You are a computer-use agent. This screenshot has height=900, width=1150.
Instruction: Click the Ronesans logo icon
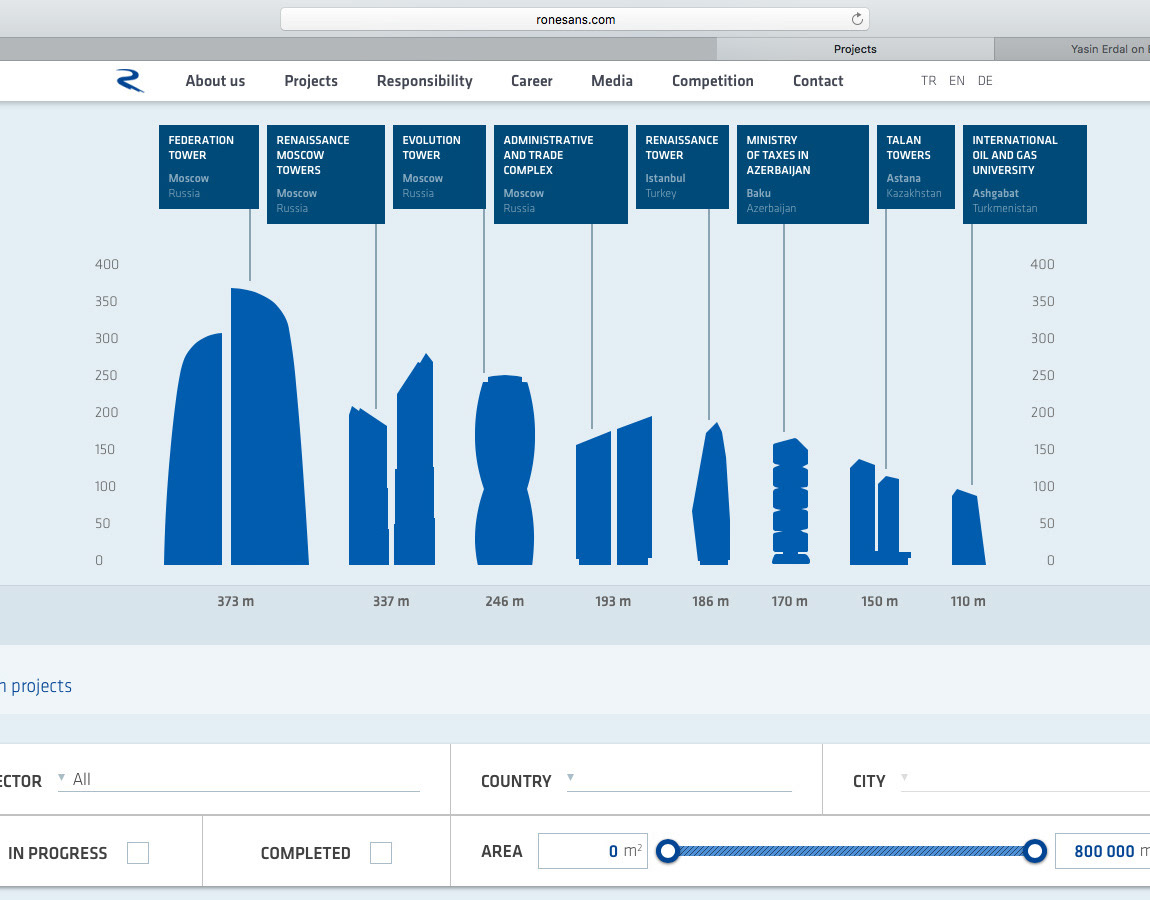tap(130, 81)
